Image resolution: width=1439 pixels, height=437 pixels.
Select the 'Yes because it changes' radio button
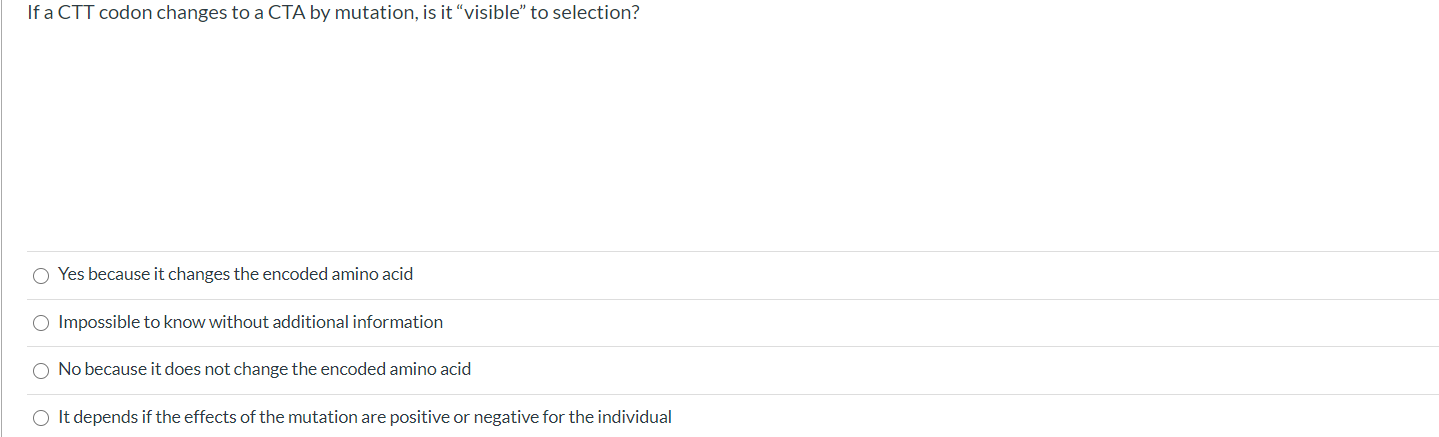[x=40, y=275]
